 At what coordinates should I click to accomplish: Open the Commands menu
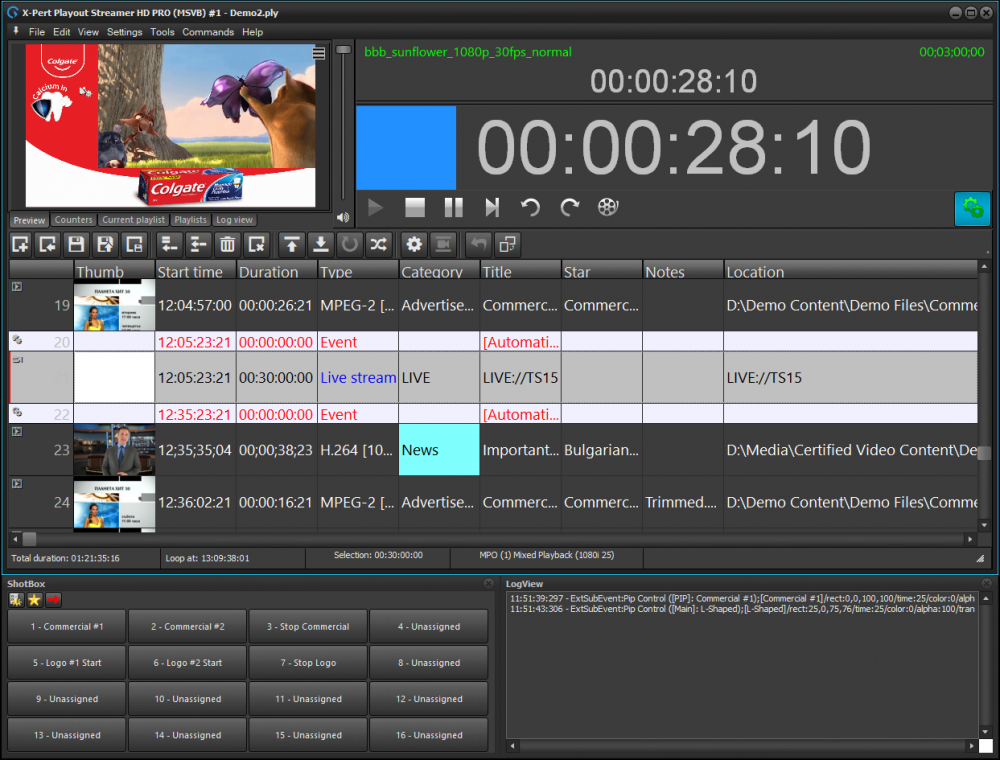208,32
